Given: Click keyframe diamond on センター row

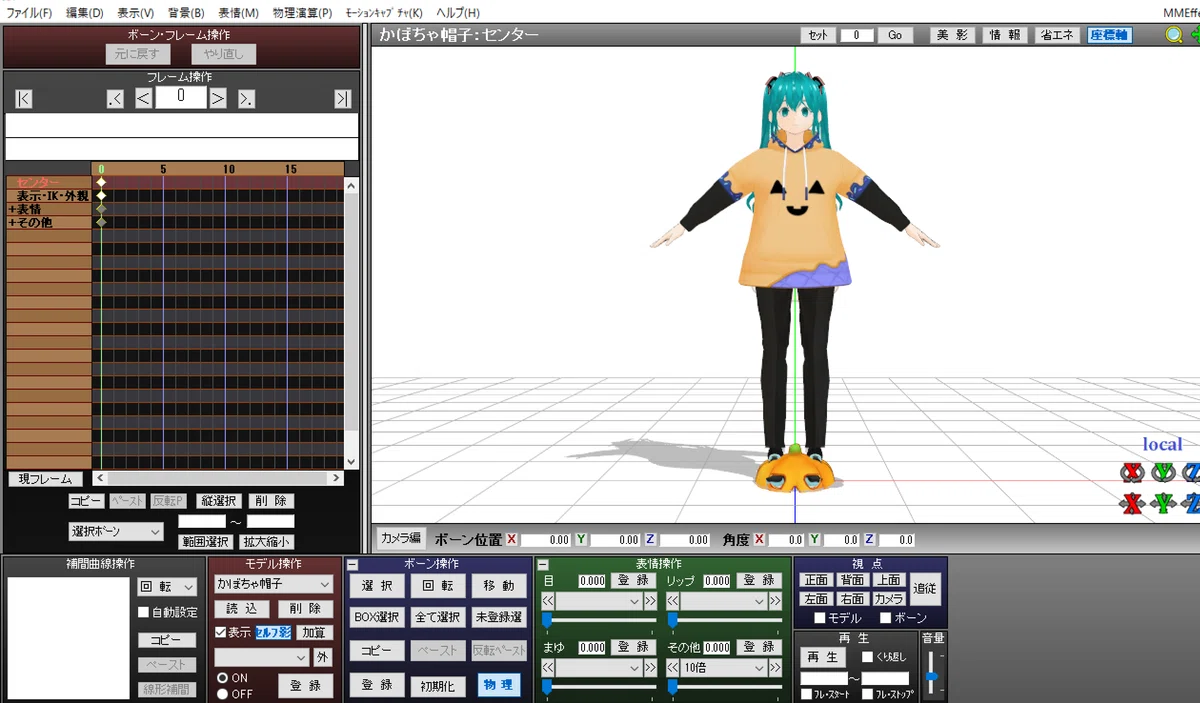Looking at the screenshot, I should (x=101, y=183).
